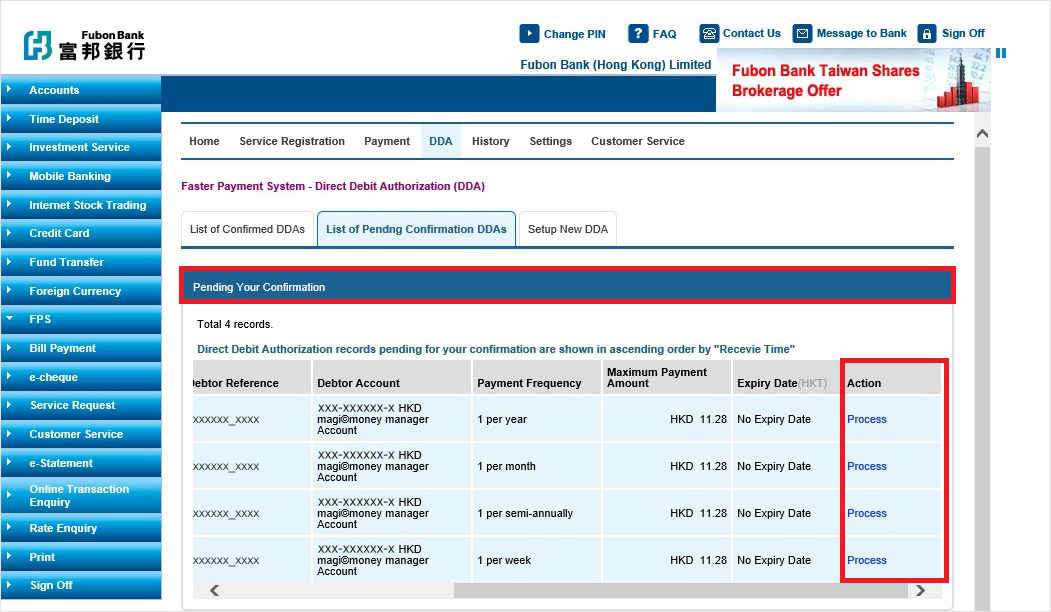
Task: Expand the Accounts sidebar menu
Action: [x=80, y=90]
